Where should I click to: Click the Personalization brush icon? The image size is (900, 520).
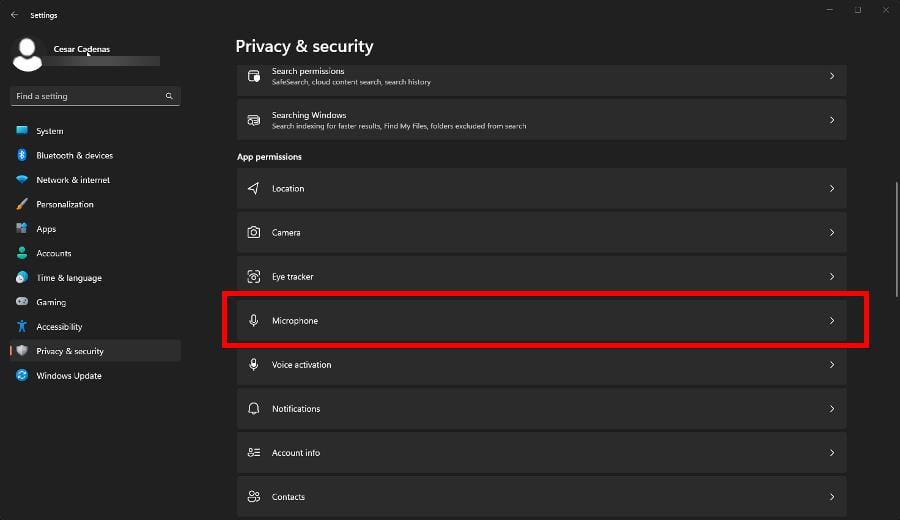coord(22,204)
